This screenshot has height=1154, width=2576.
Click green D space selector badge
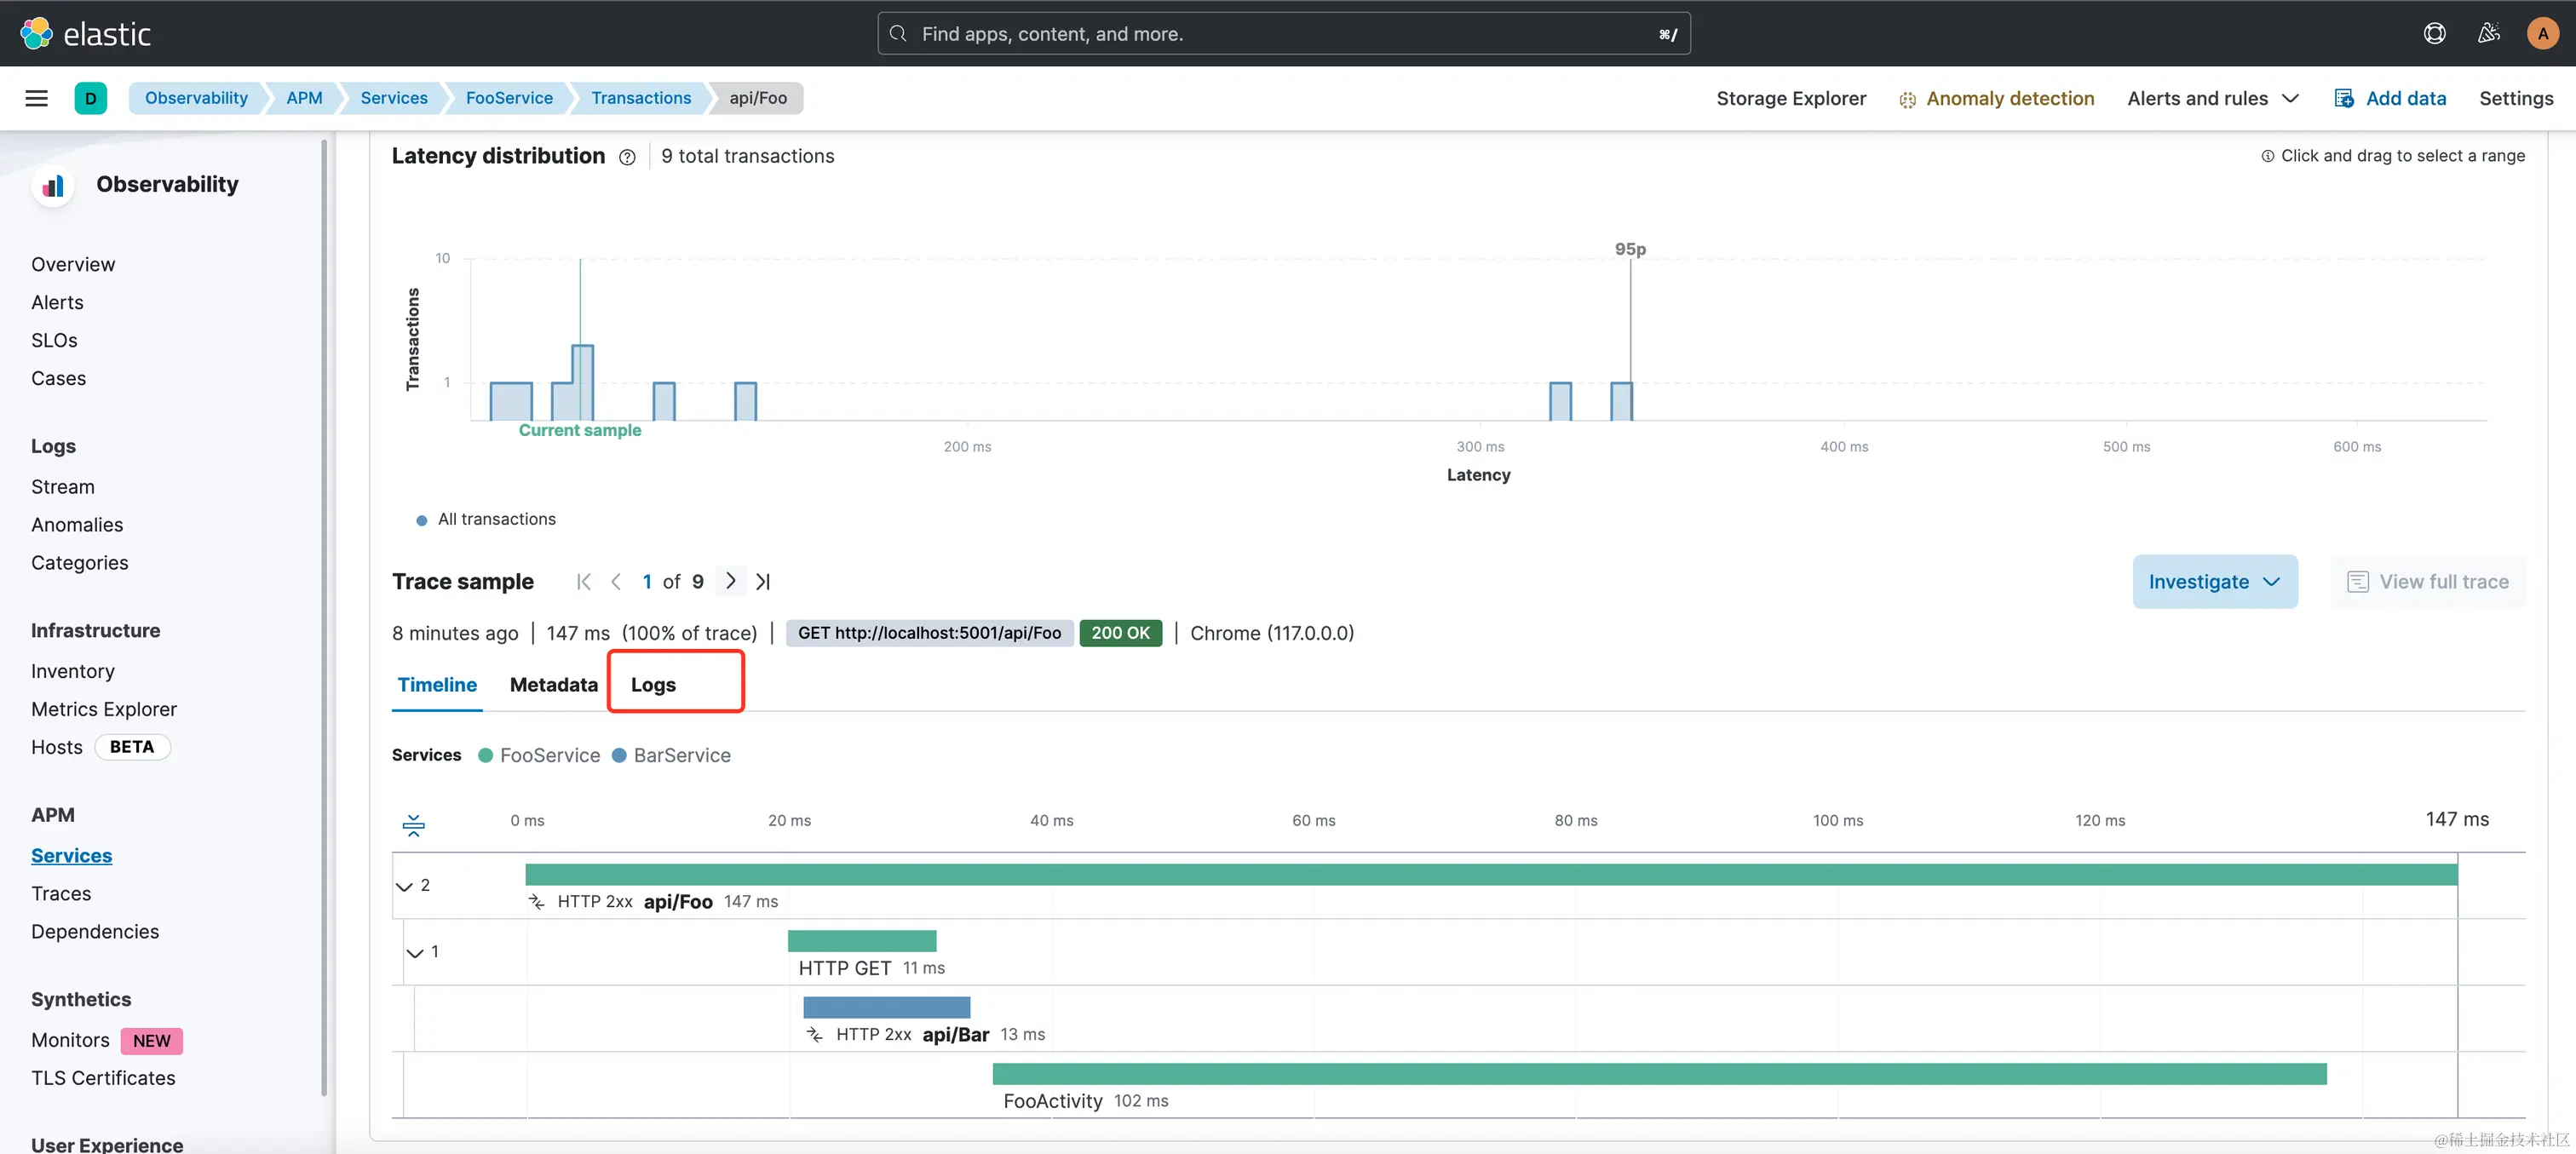(x=90, y=98)
